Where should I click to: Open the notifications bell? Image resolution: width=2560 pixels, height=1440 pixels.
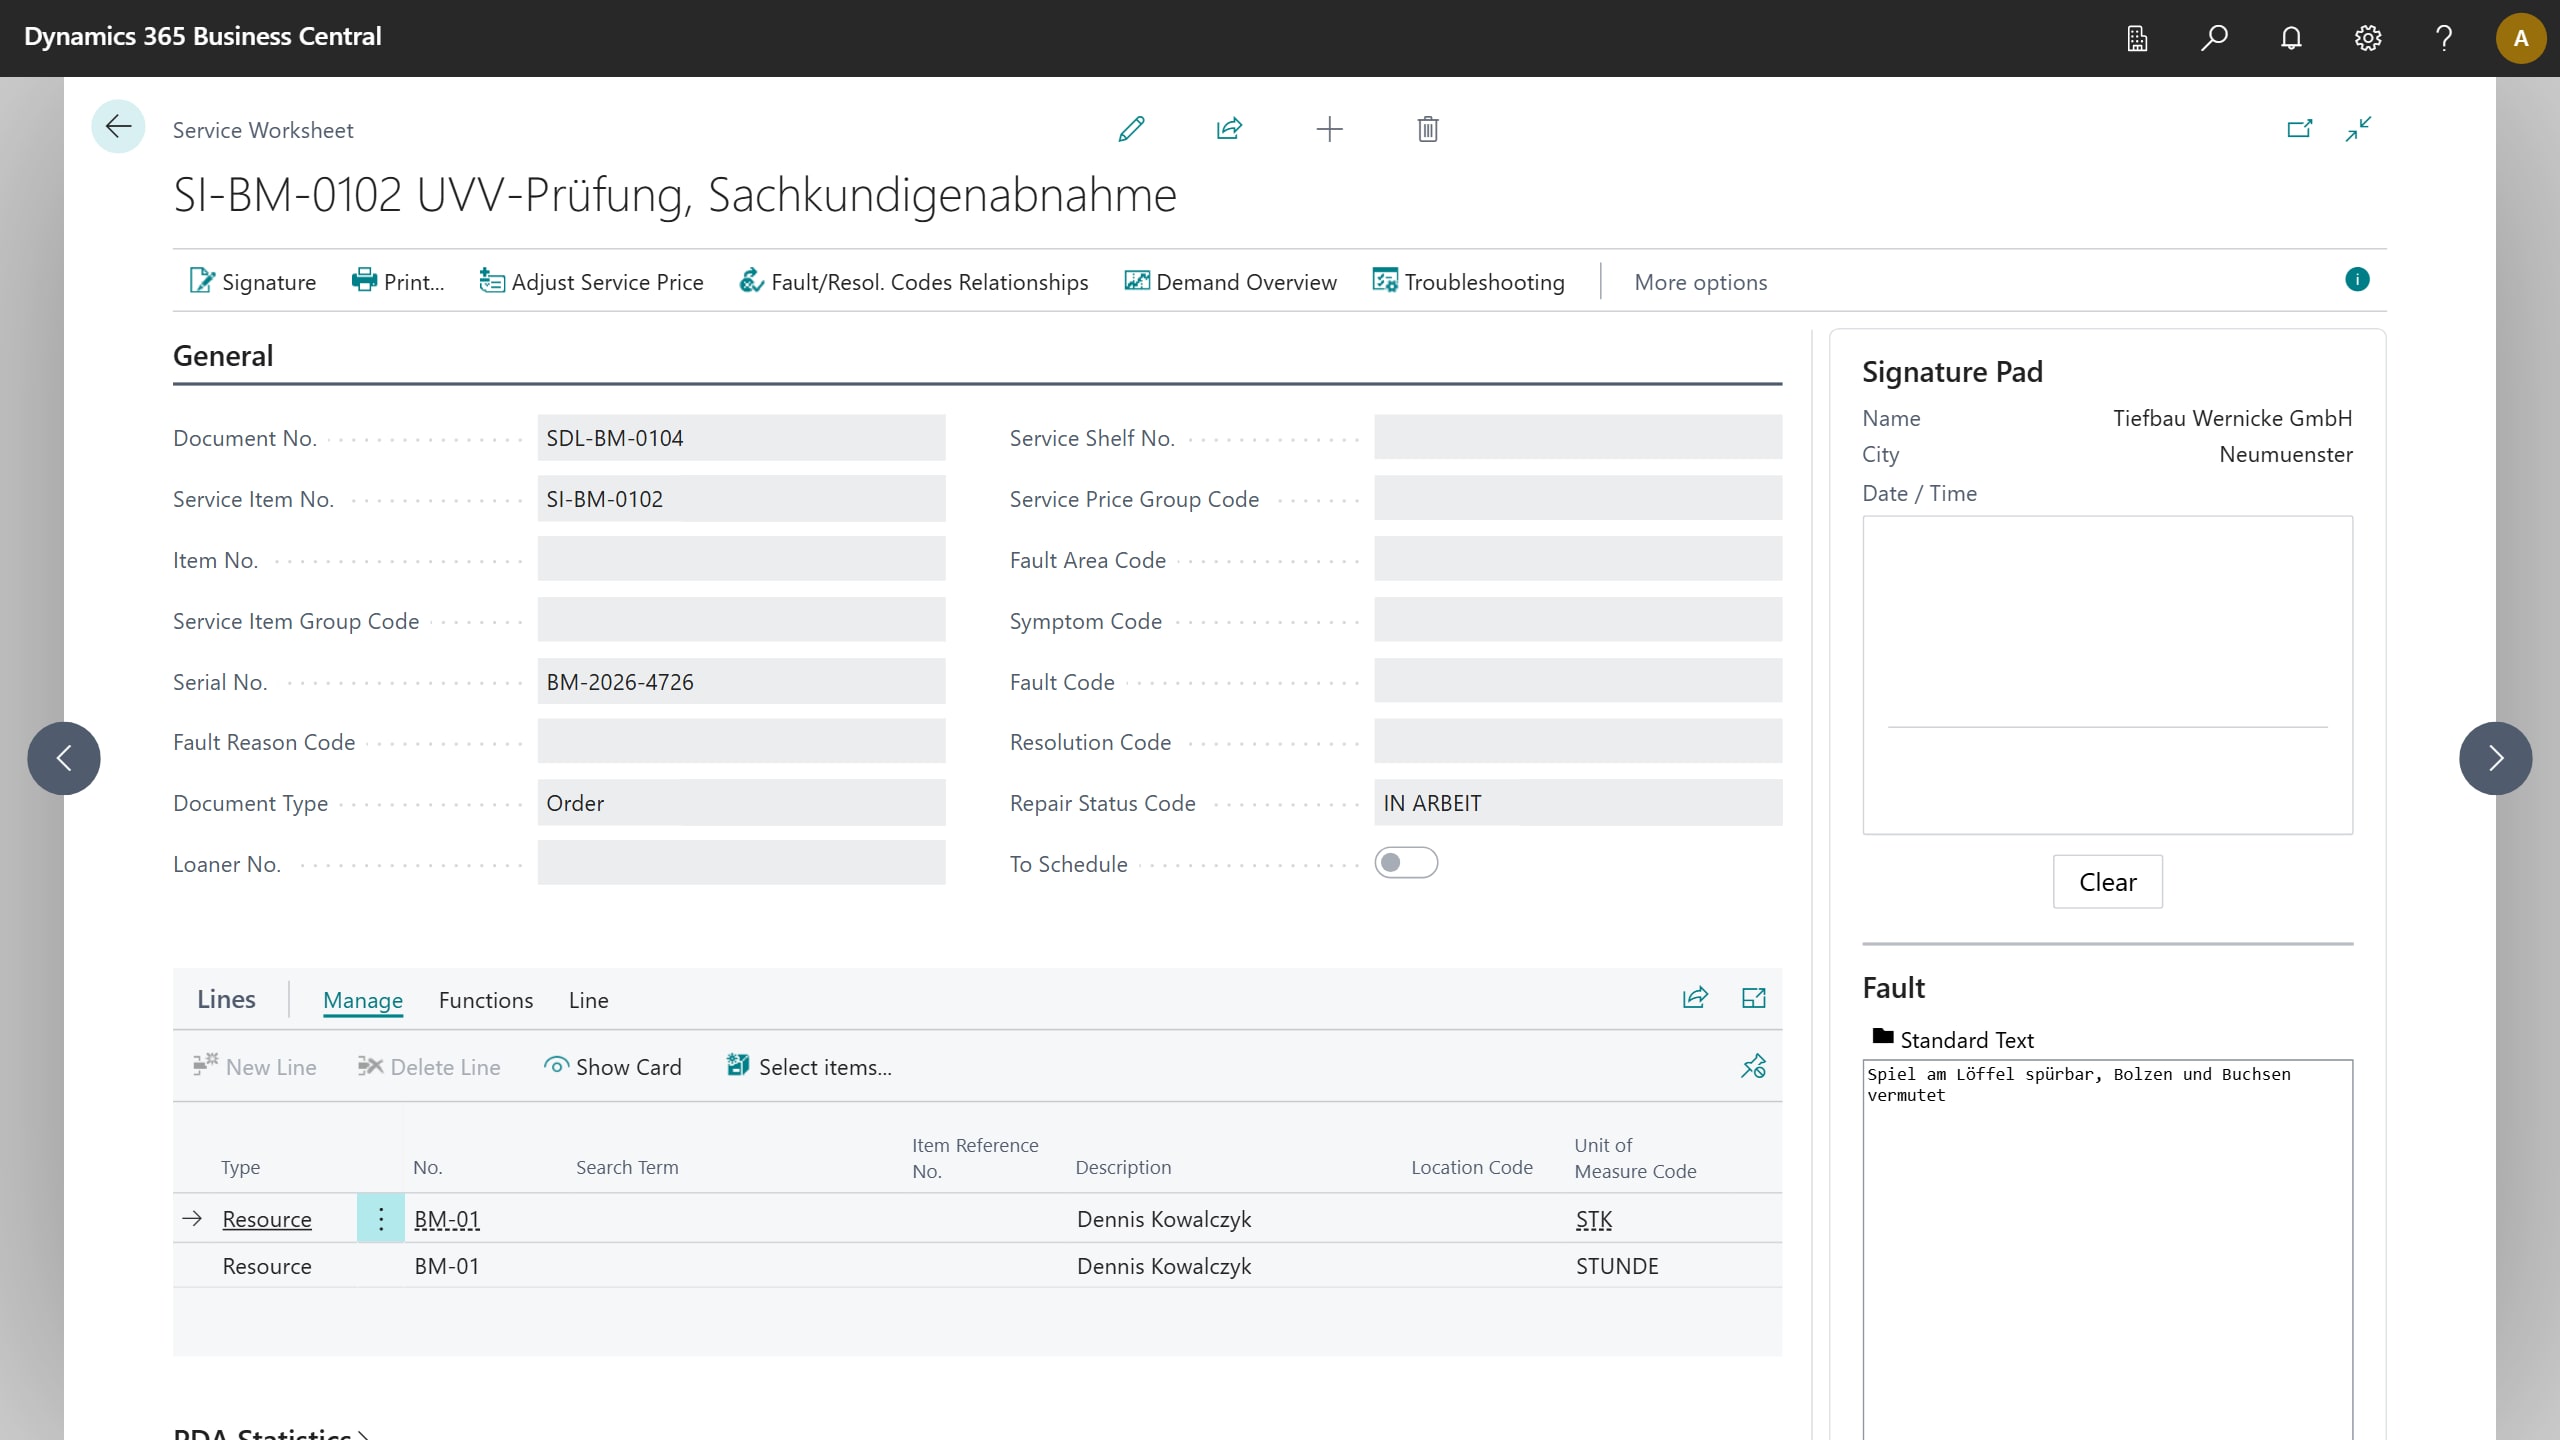click(x=2291, y=38)
